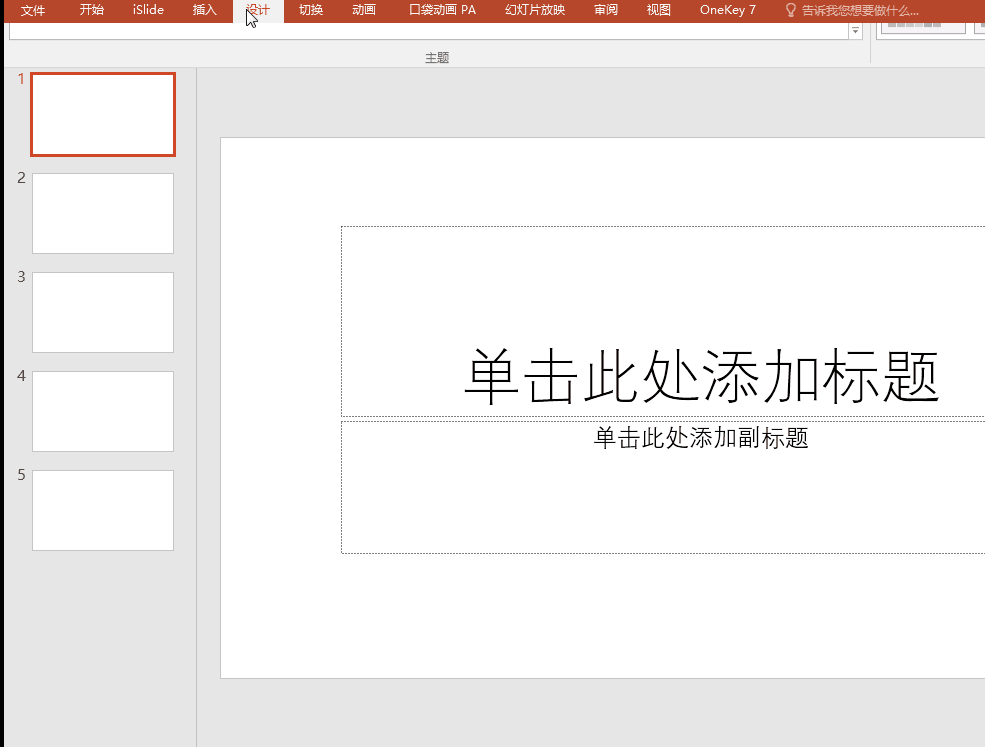Open the 动画 animations tab
The image size is (985, 747).
[364, 11]
